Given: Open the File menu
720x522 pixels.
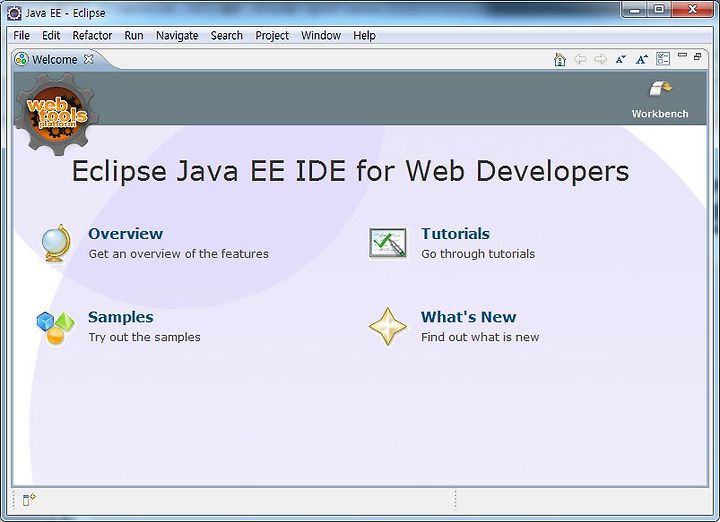Looking at the screenshot, I should pyautogui.click(x=21, y=35).
